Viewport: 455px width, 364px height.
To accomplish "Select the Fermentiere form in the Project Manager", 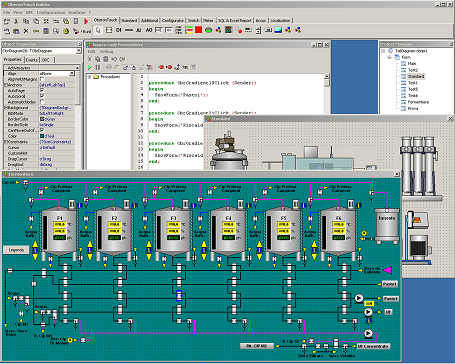I will click(x=418, y=102).
